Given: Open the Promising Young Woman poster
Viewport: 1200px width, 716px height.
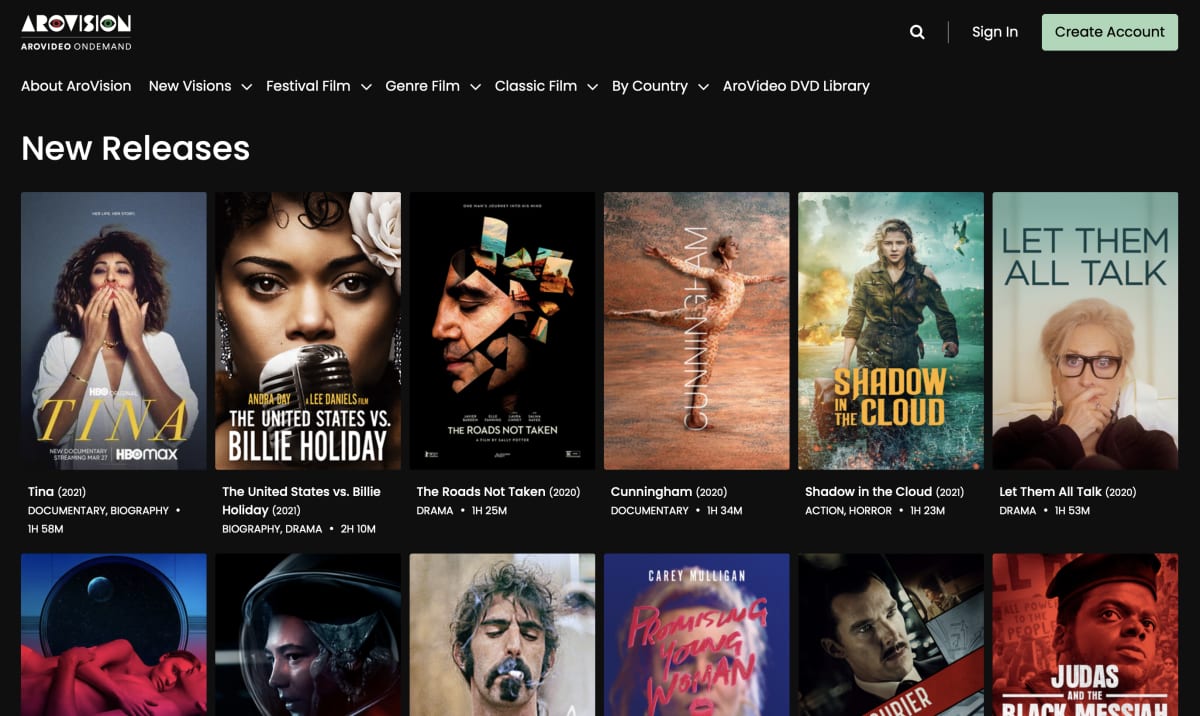Looking at the screenshot, I should click(x=697, y=635).
